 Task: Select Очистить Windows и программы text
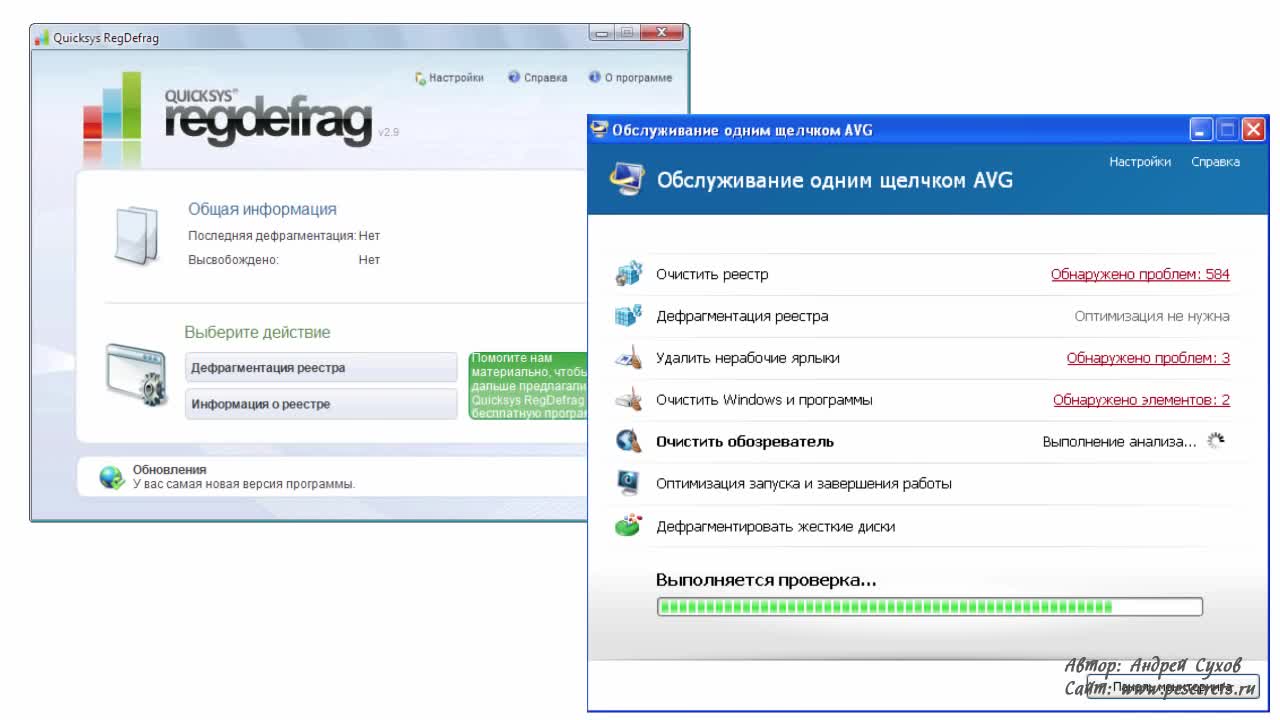[x=764, y=400]
